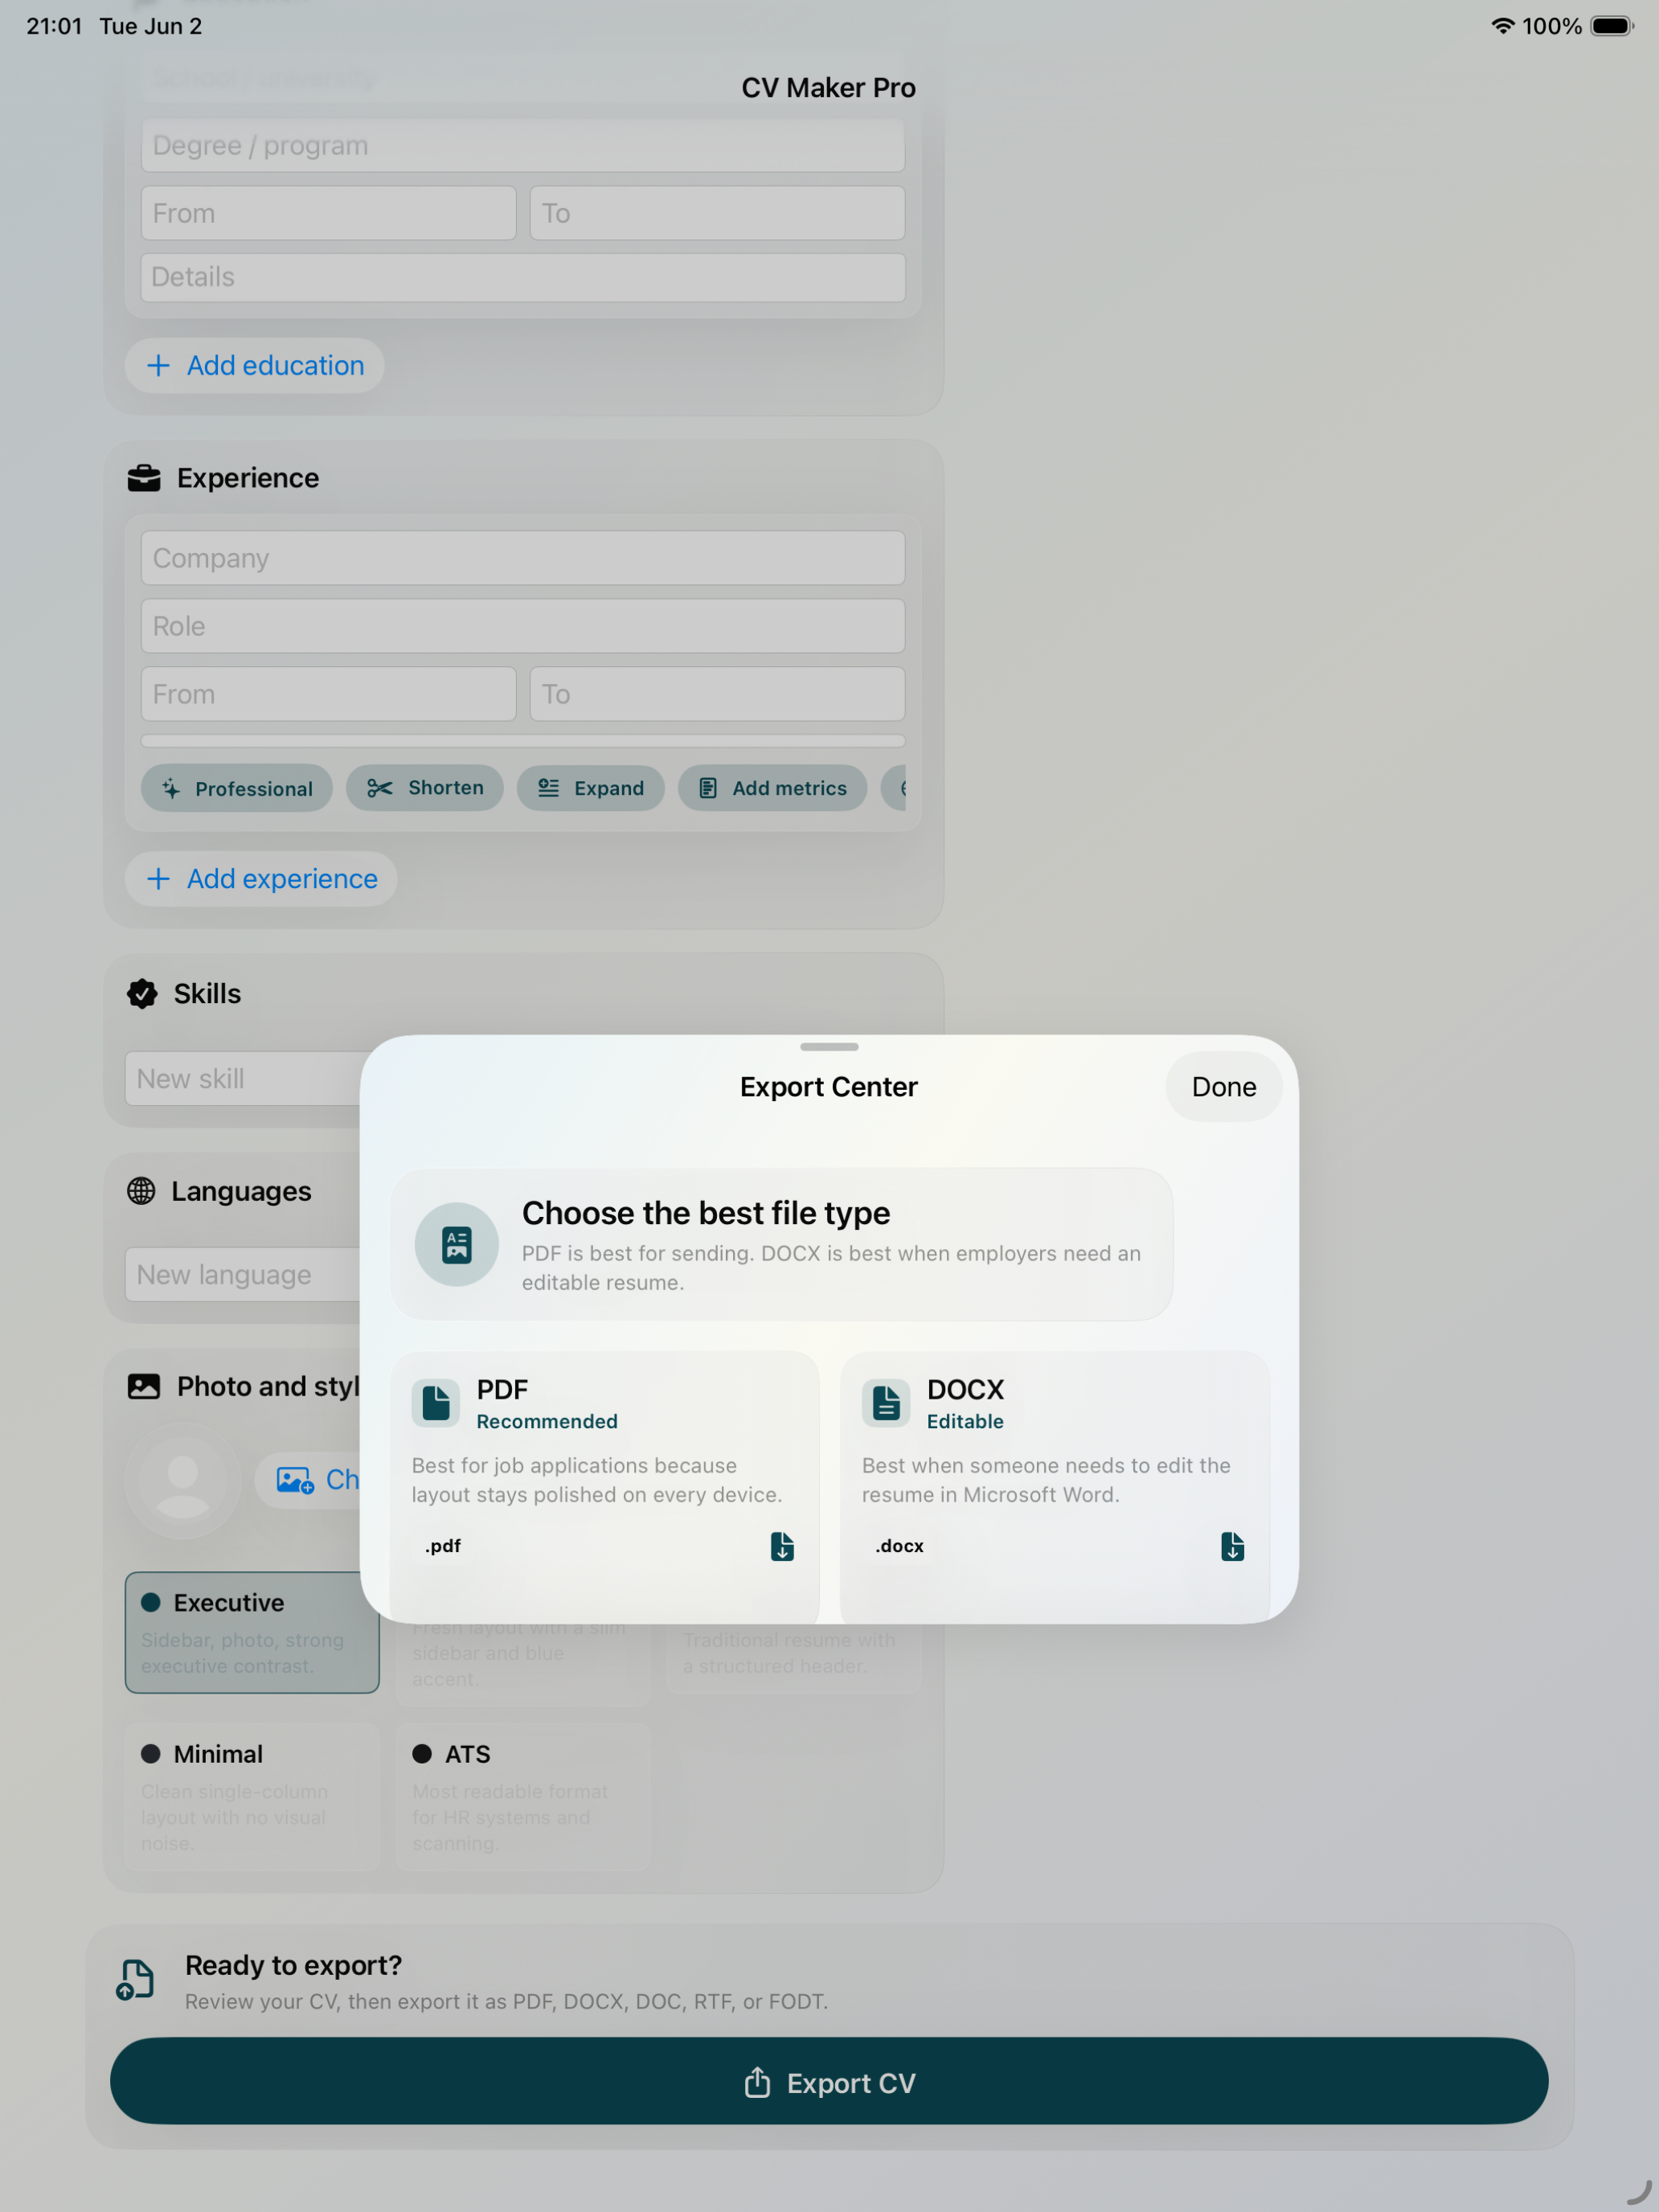
Task: Focus education Details field
Action: pos(523,277)
